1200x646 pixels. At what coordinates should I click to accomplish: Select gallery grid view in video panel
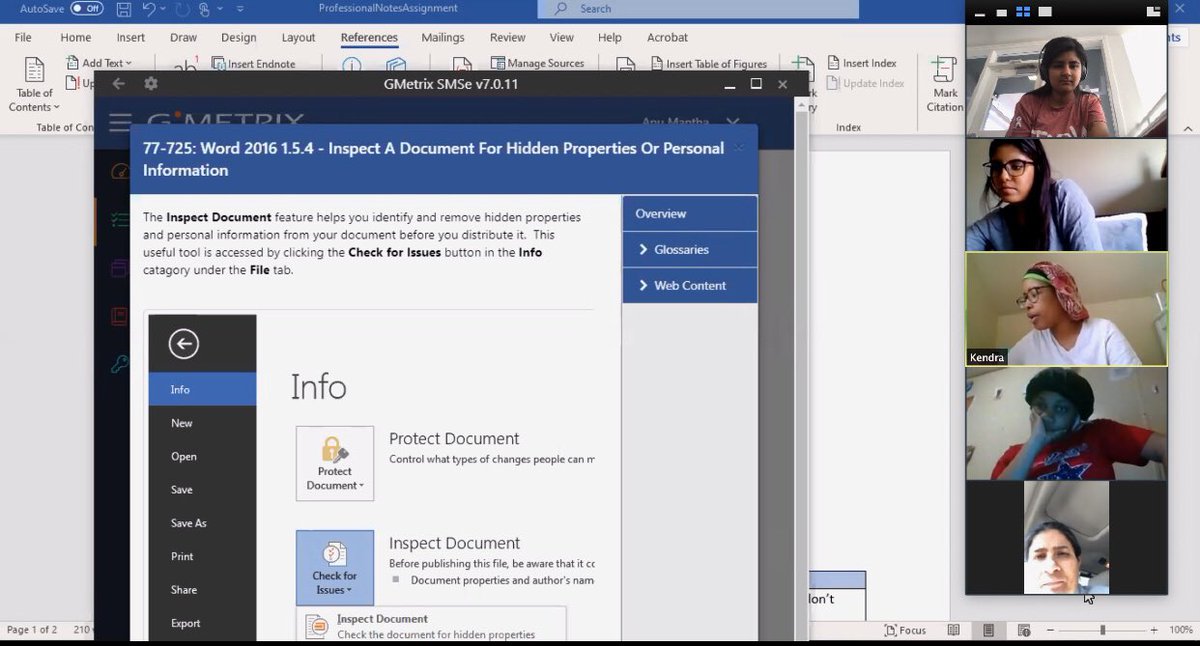coord(1022,12)
